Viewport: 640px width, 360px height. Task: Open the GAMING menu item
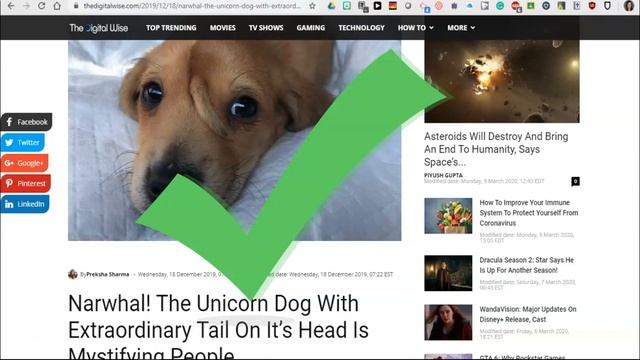311,28
